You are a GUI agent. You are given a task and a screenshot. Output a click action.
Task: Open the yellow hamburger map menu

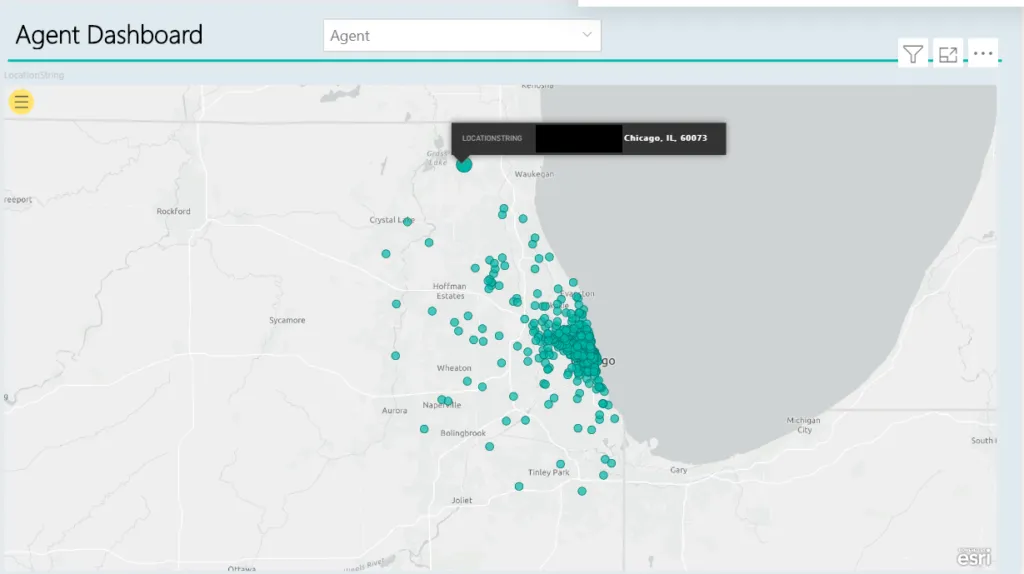pos(21,102)
